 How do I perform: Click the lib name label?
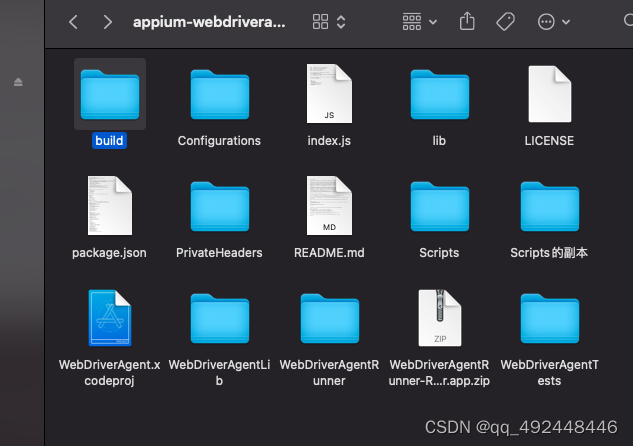439,140
